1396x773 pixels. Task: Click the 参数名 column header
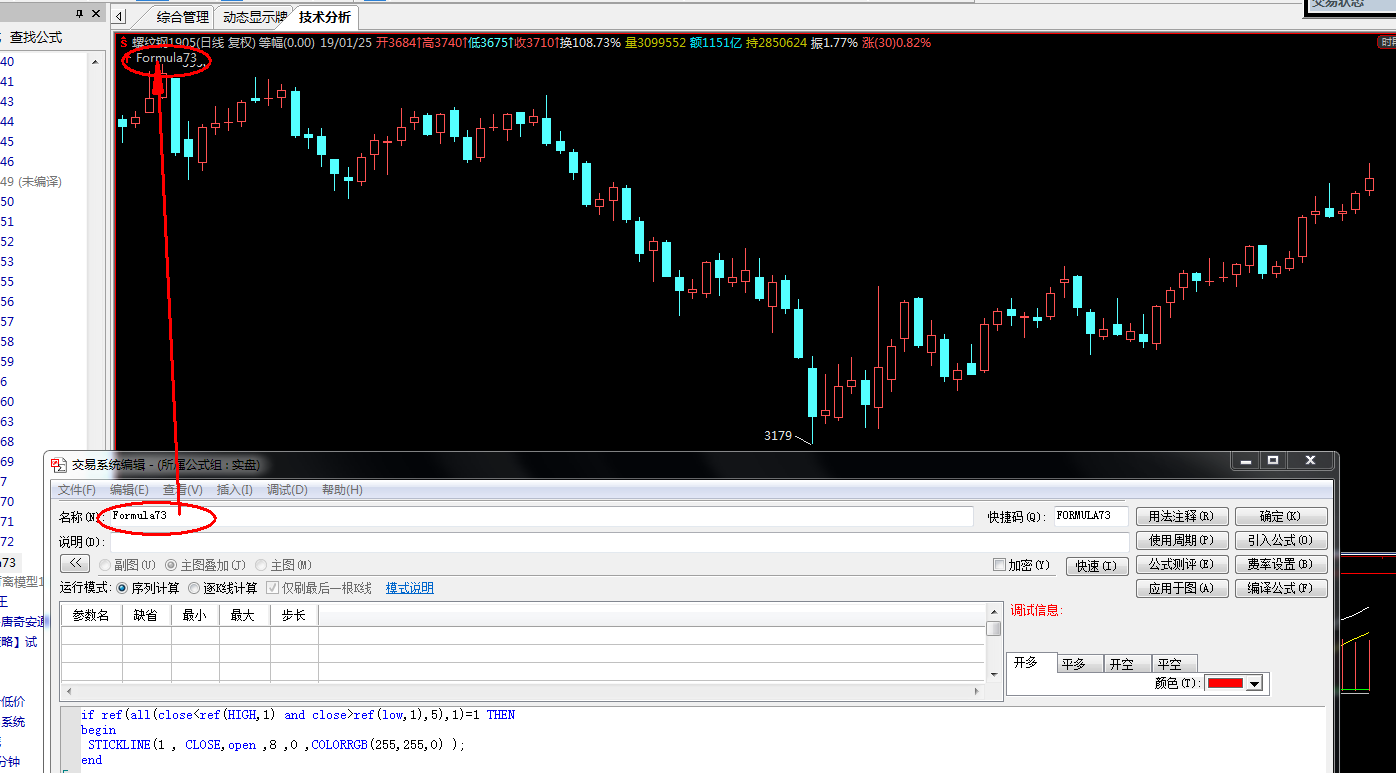[x=92, y=615]
